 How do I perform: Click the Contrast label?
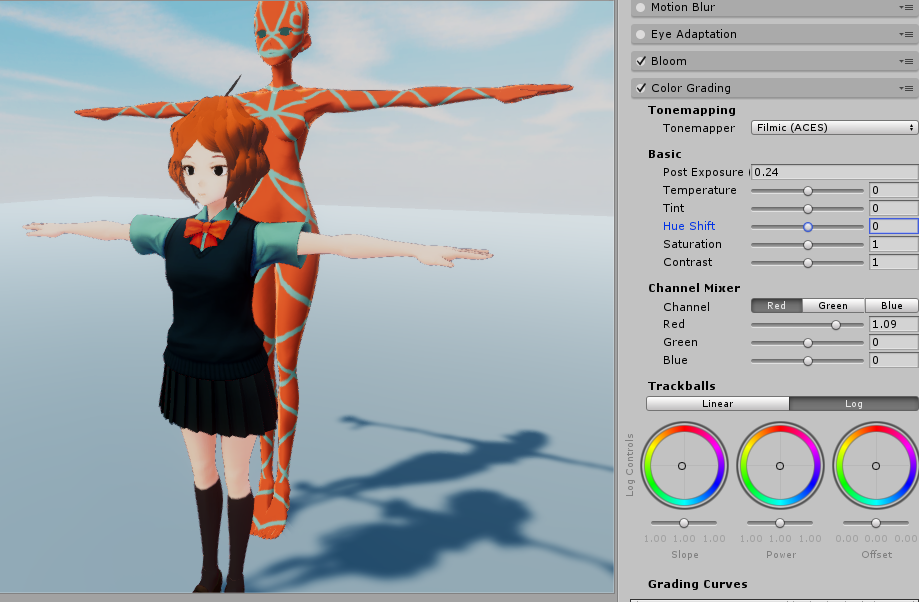coord(687,262)
